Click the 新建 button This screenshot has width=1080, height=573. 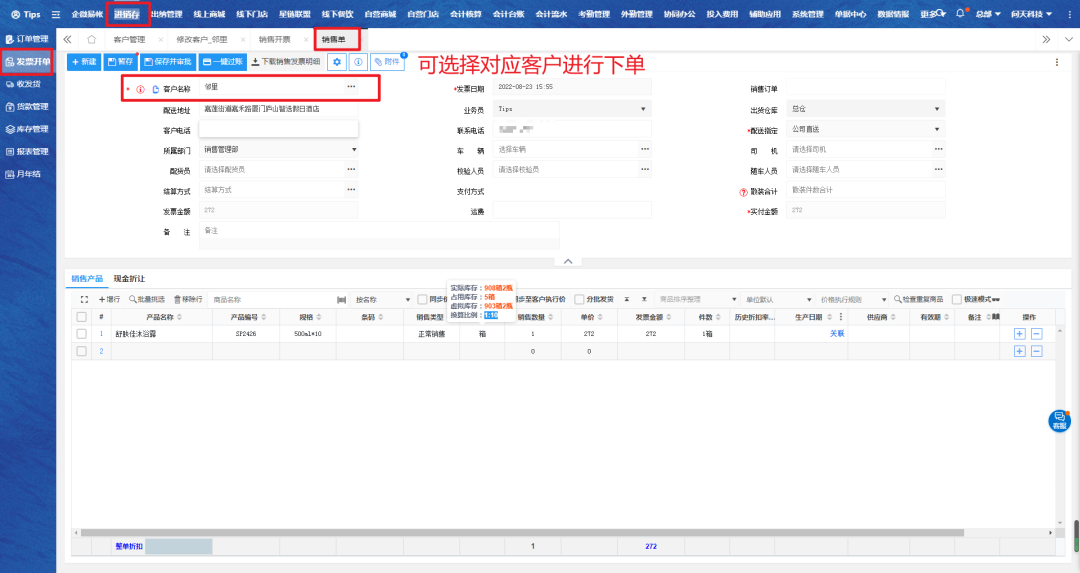click(x=83, y=62)
